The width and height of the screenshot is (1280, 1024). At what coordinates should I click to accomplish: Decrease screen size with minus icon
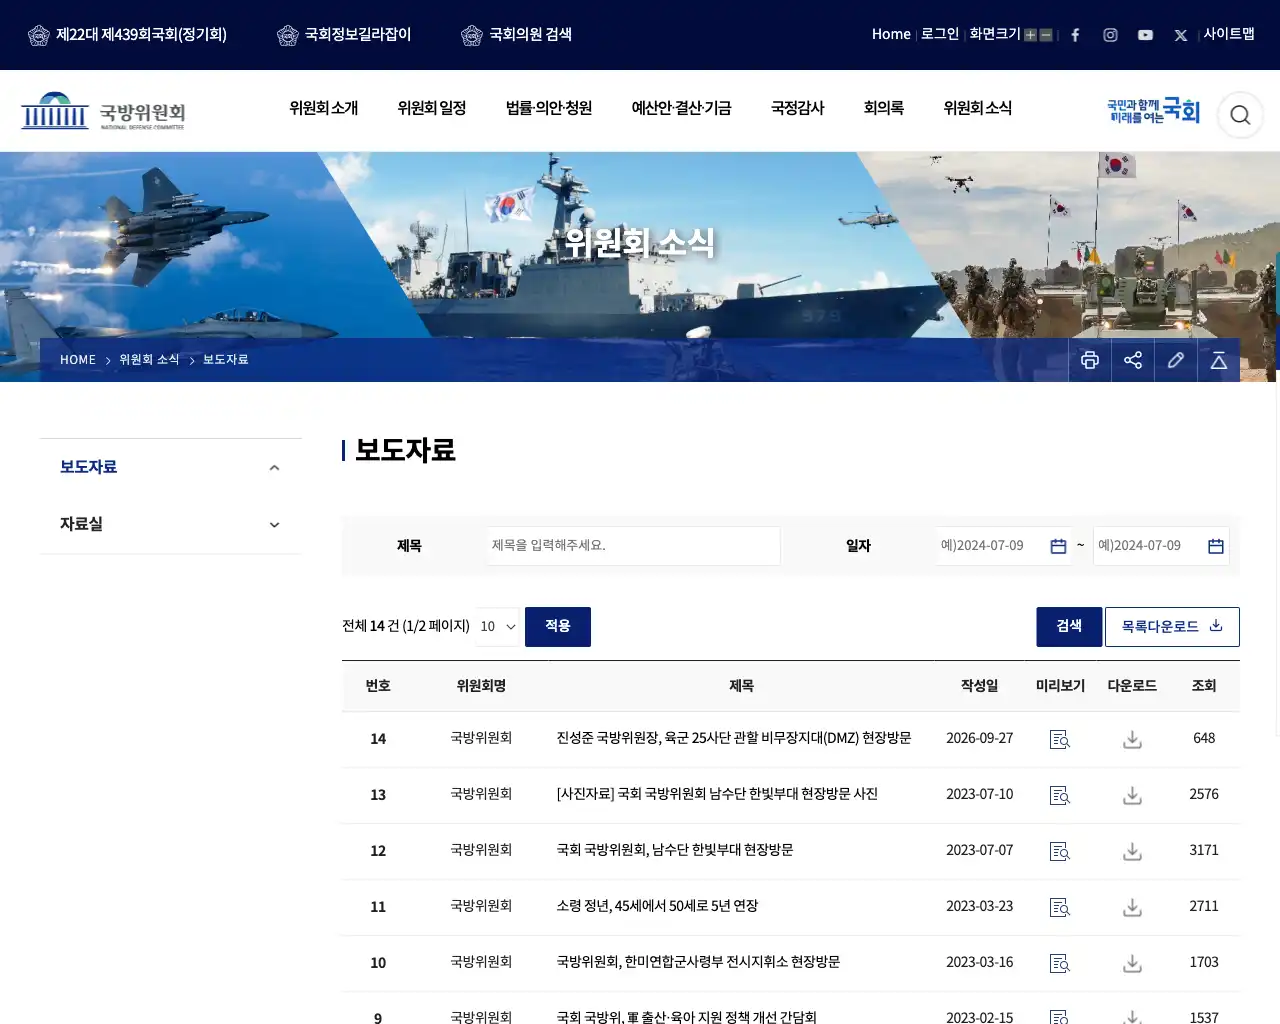pyautogui.click(x=1046, y=35)
